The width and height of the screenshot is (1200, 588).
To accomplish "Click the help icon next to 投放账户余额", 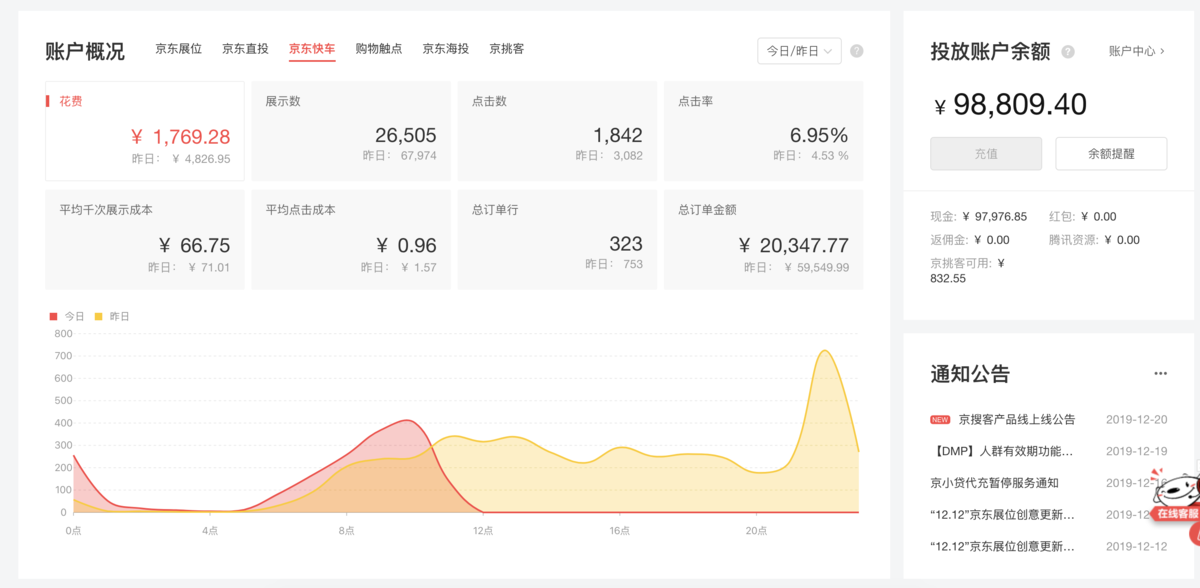I will point(1068,52).
